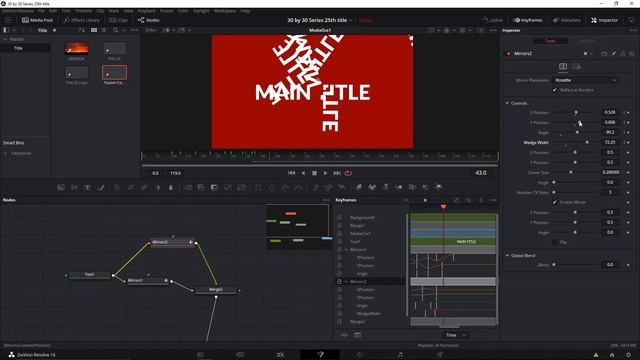Lock the Merge2 row in Keyframes

pos(339,322)
